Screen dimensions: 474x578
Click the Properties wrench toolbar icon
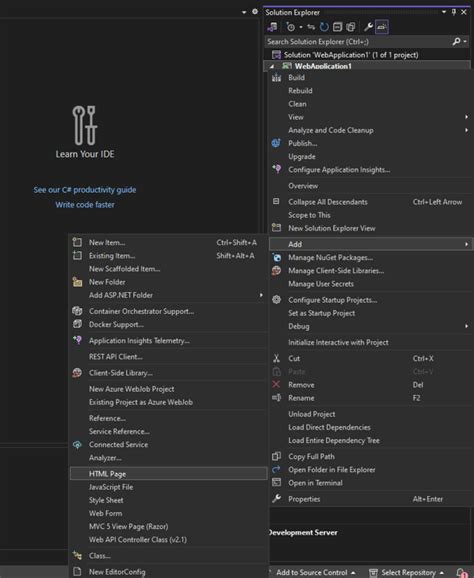click(368, 27)
